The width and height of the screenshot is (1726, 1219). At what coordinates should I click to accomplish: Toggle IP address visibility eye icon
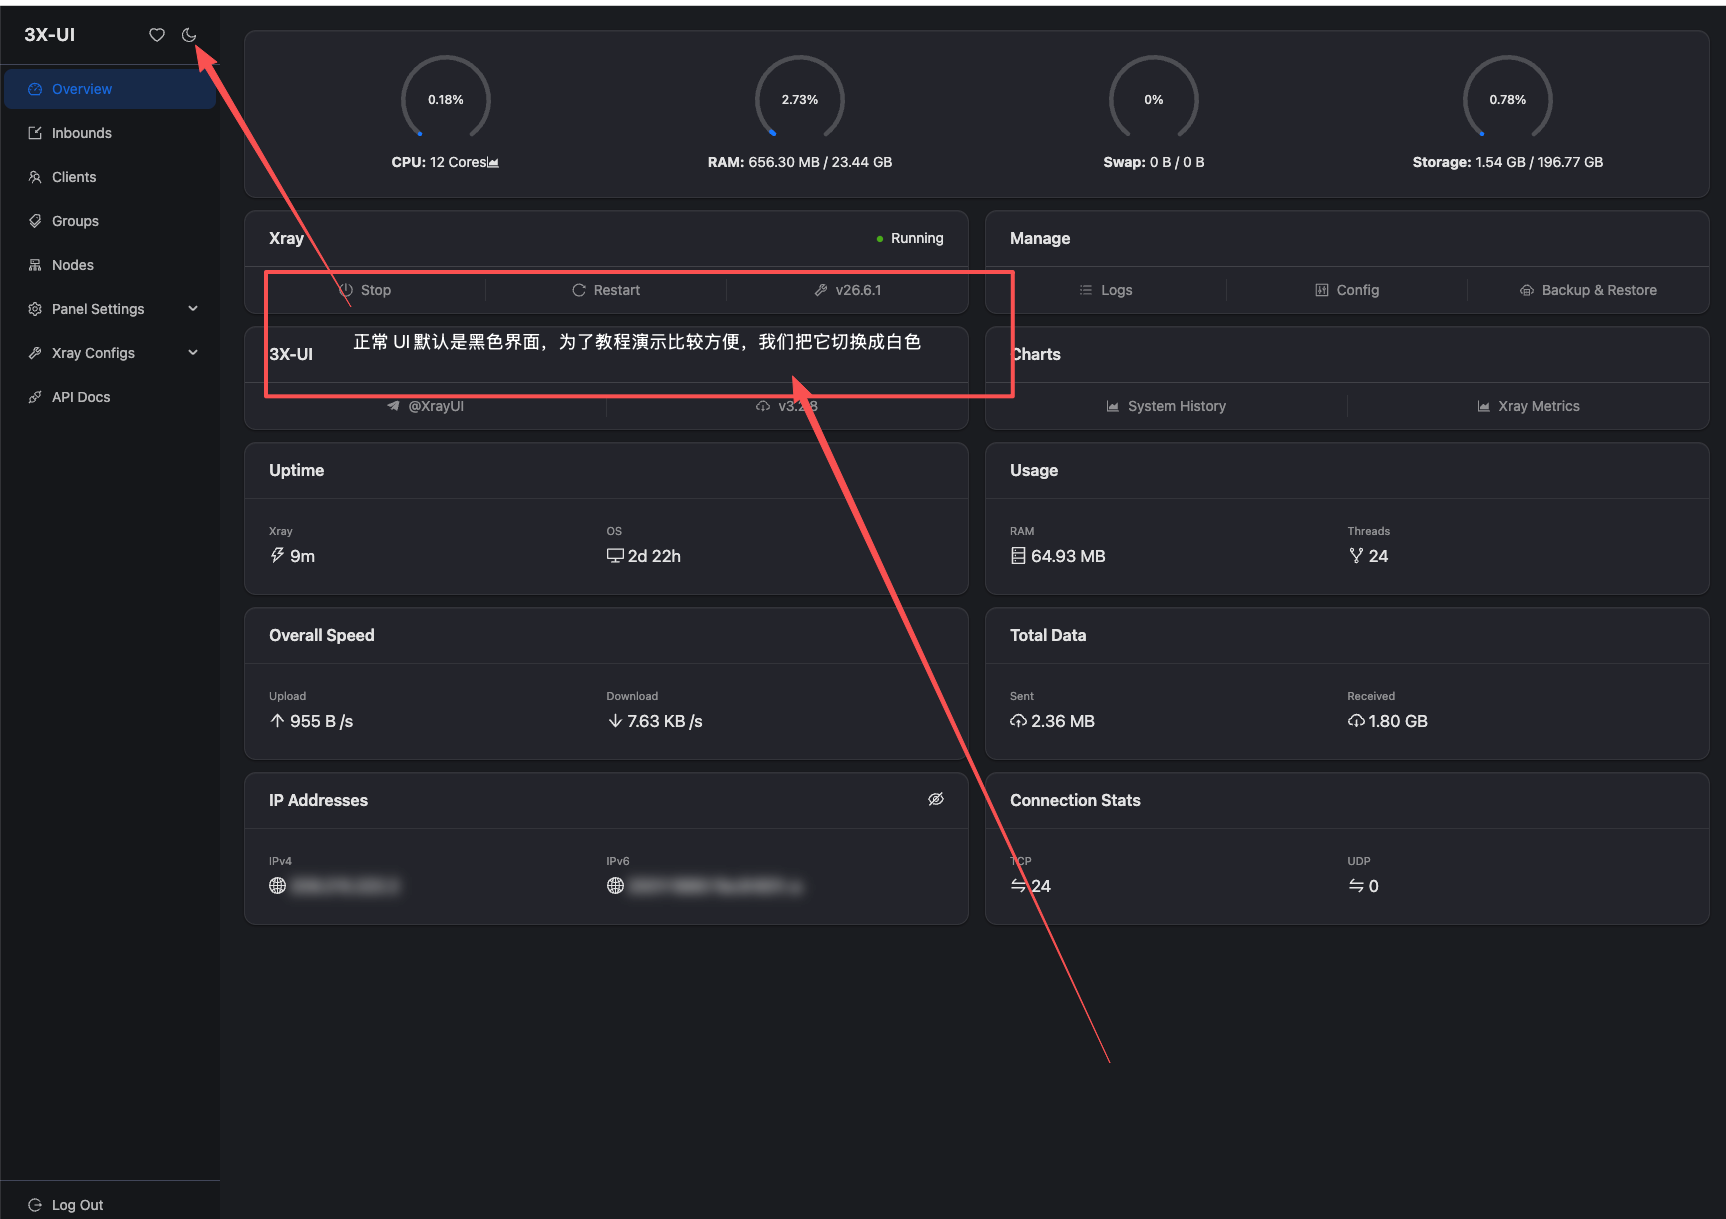pyautogui.click(x=936, y=799)
